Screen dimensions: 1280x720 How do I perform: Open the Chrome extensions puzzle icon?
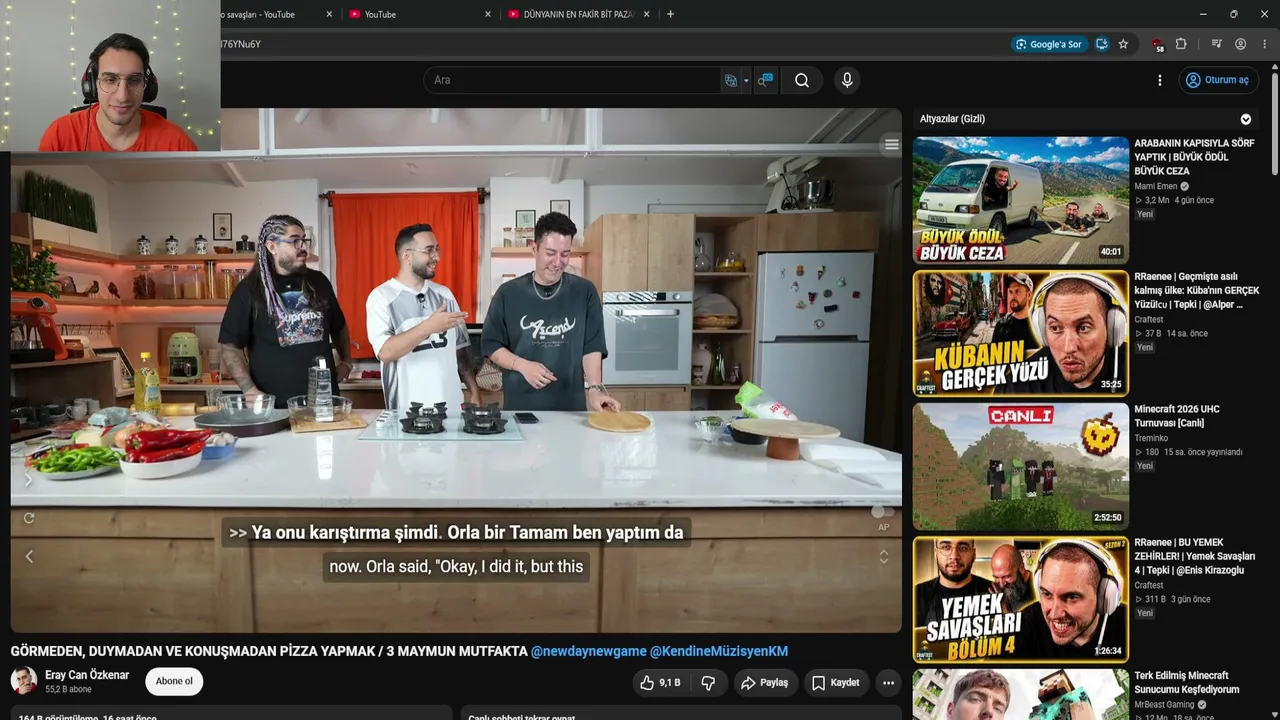click(x=1181, y=44)
